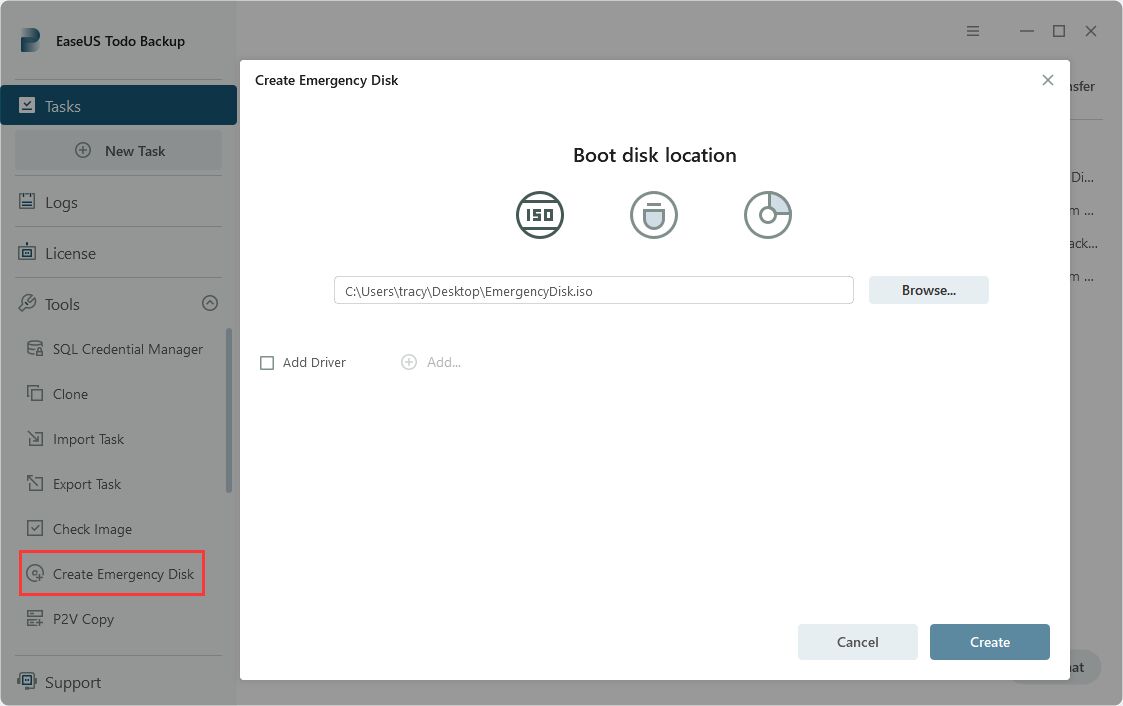Image resolution: width=1123 pixels, height=706 pixels.
Task: Click the License badge icon
Action: tap(27, 251)
